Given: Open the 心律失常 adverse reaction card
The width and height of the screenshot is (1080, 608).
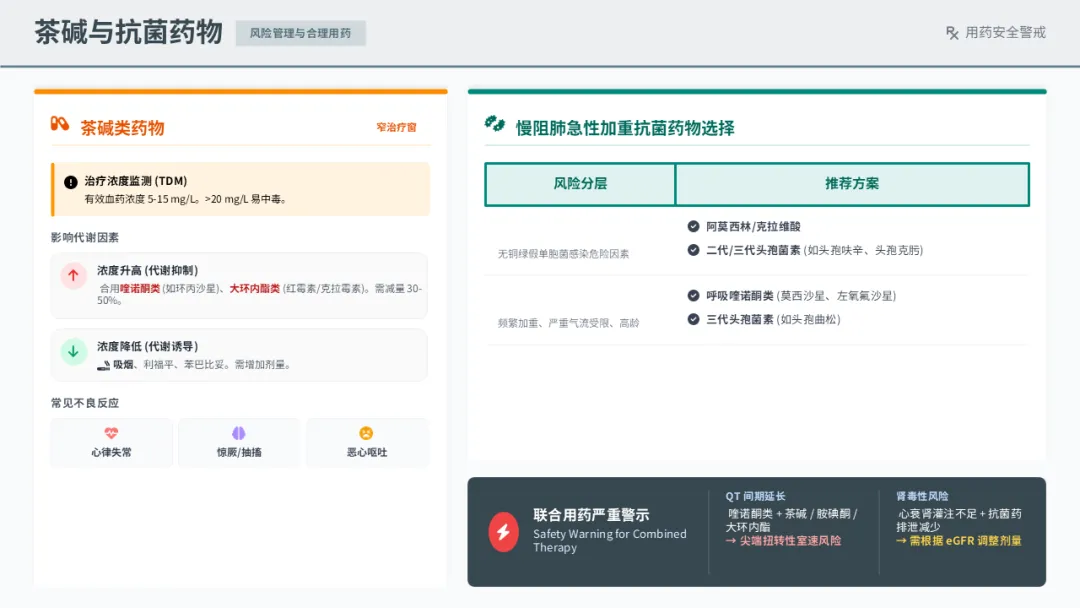Looking at the screenshot, I should [x=112, y=443].
